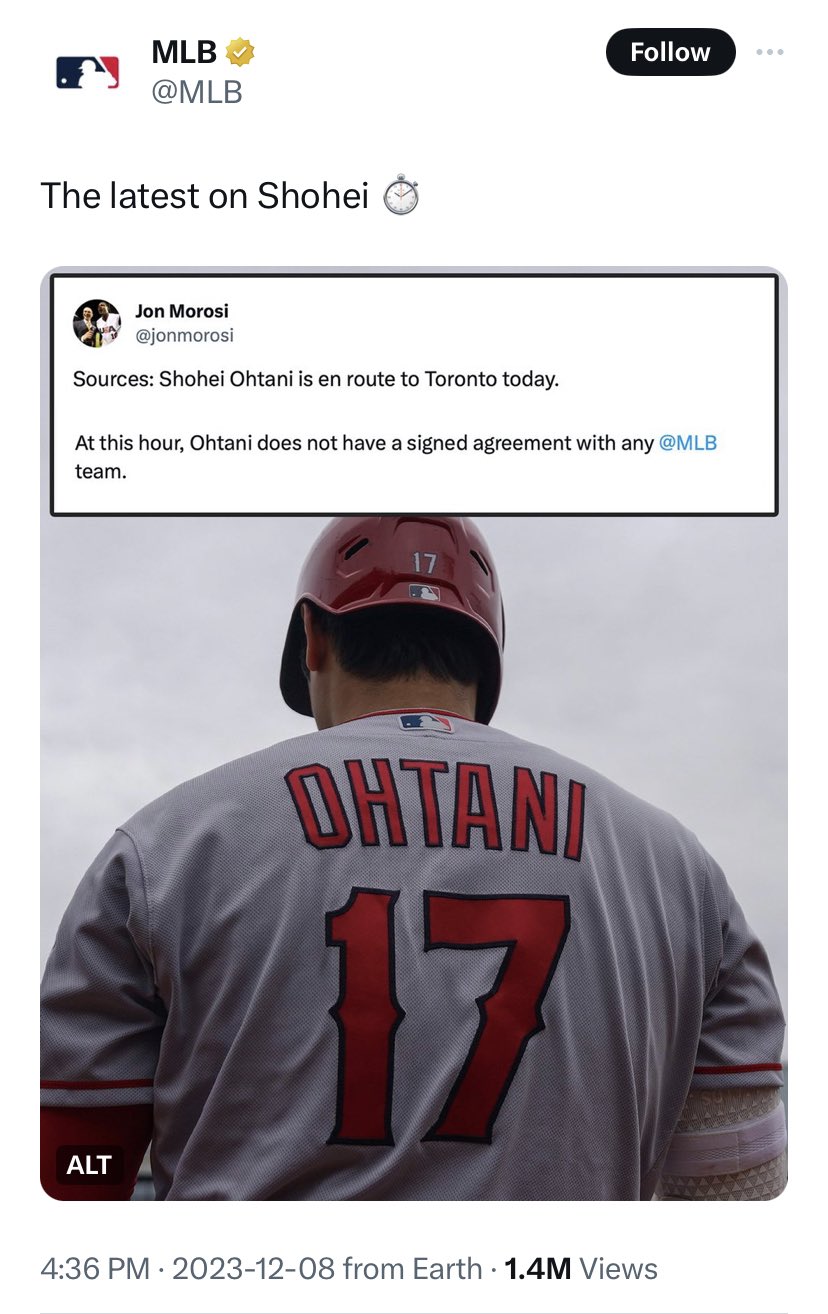Image resolution: width=828 pixels, height=1314 pixels.
Task: Open the 1.4M Views count
Action: click(581, 1269)
